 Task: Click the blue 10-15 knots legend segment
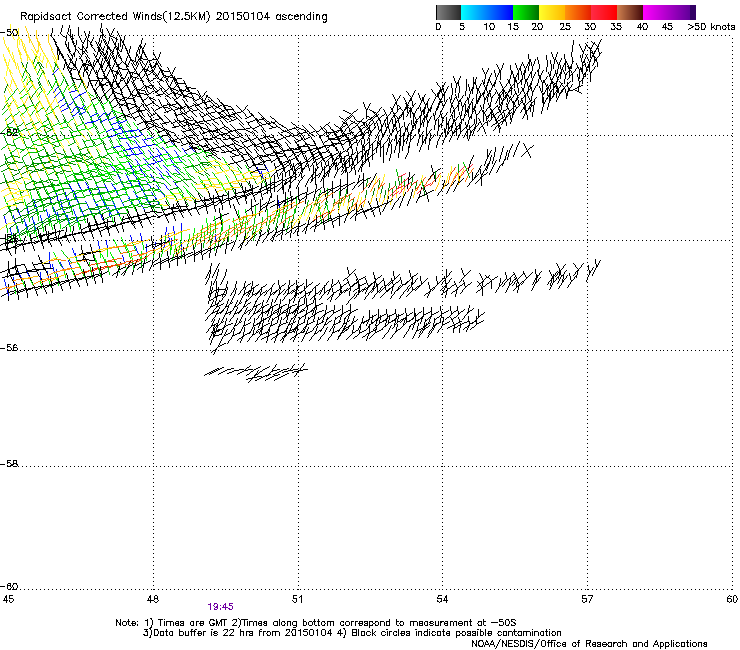500,12
